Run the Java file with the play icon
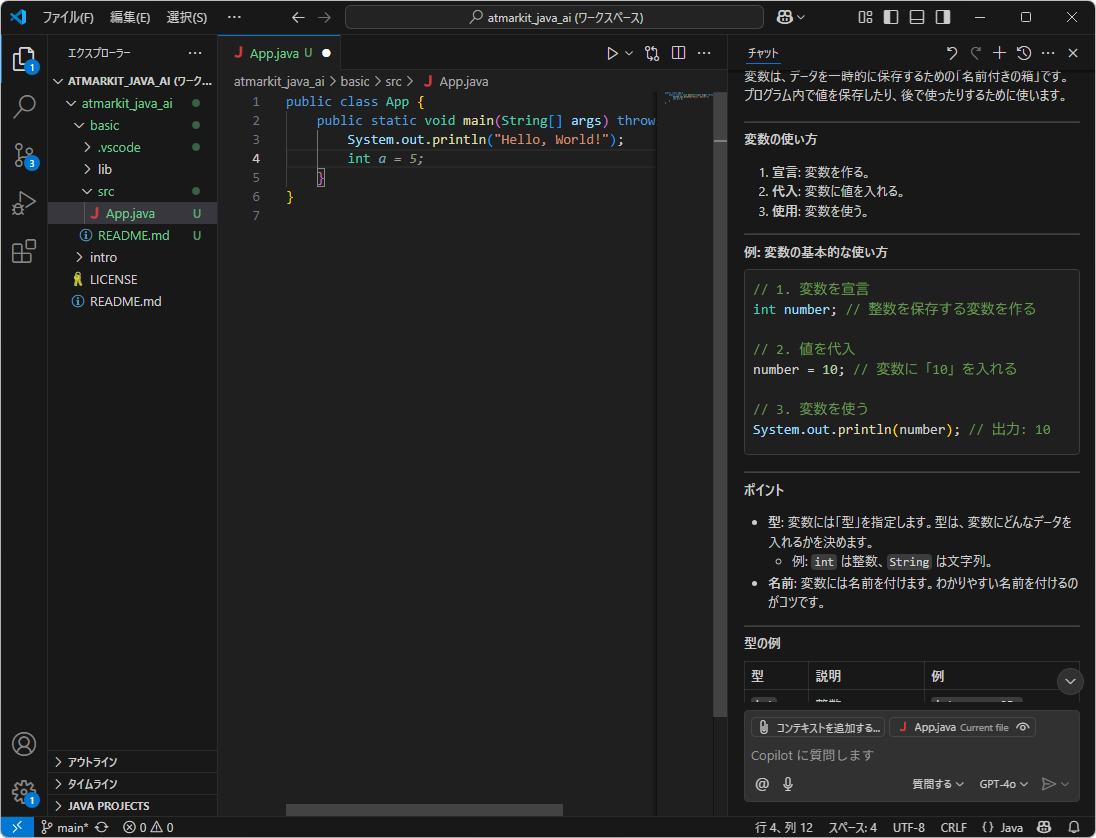Image resolution: width=1096 pixels, height=838 pixels. (612, 52)
